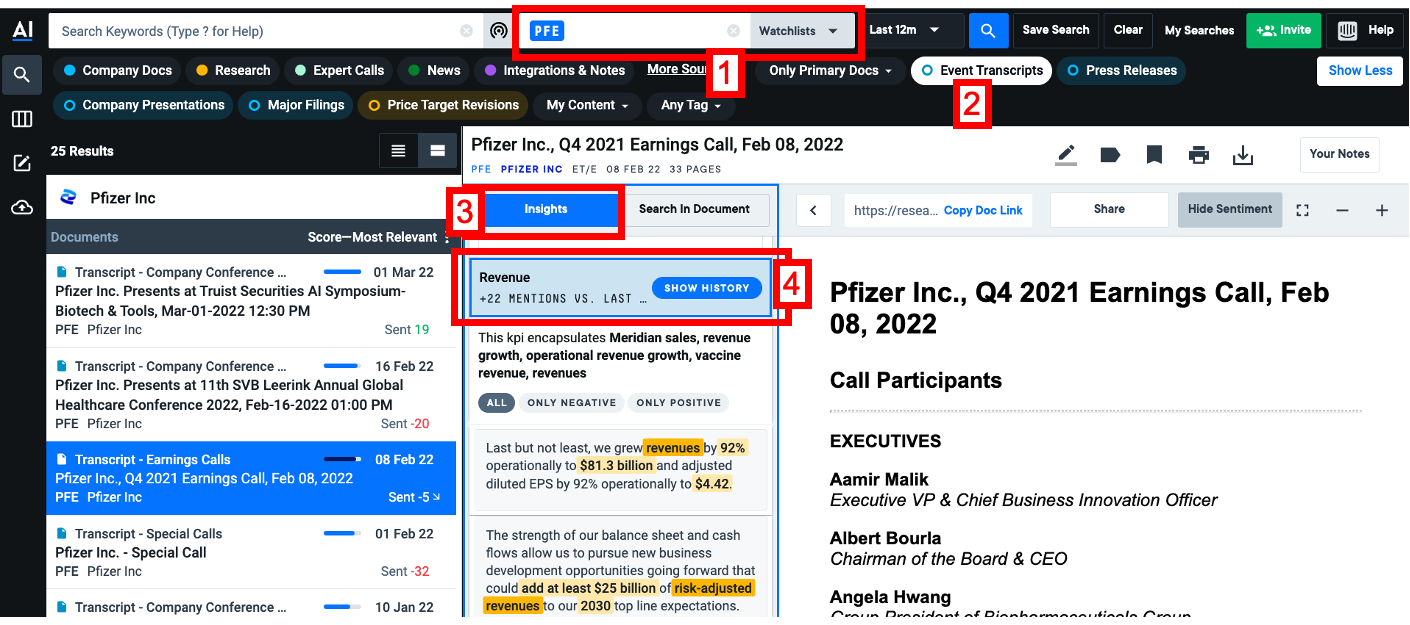This screenshot has width=1410, height=625.
Task: Open the My Content dropdown
Action: 587,105
